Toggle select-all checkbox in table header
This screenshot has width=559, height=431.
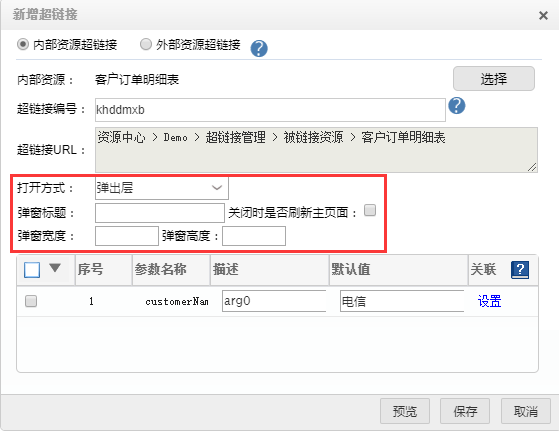32,270
